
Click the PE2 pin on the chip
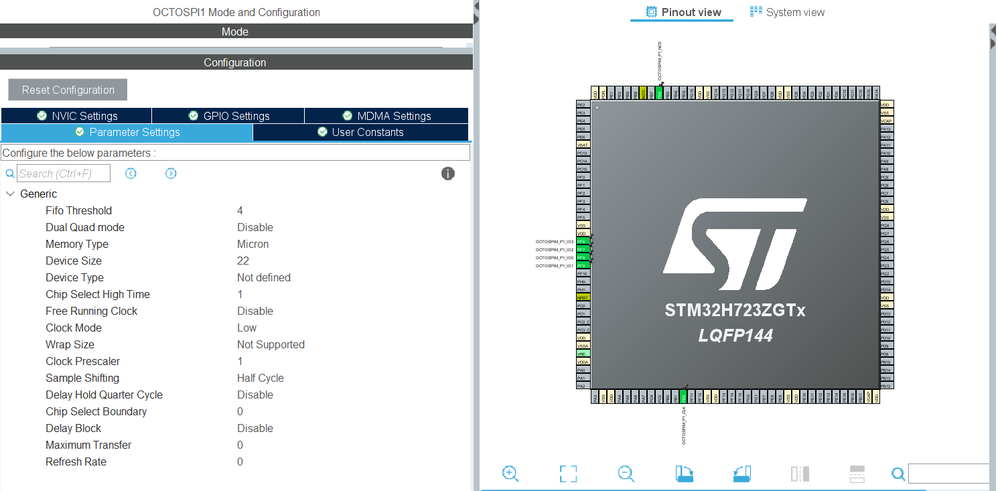pos(583,104)
